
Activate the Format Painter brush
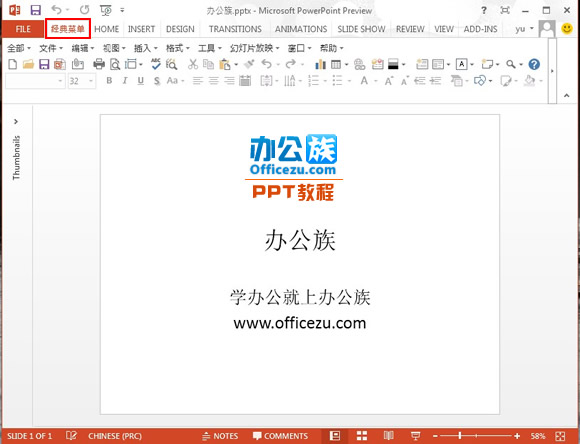(250, 64)
